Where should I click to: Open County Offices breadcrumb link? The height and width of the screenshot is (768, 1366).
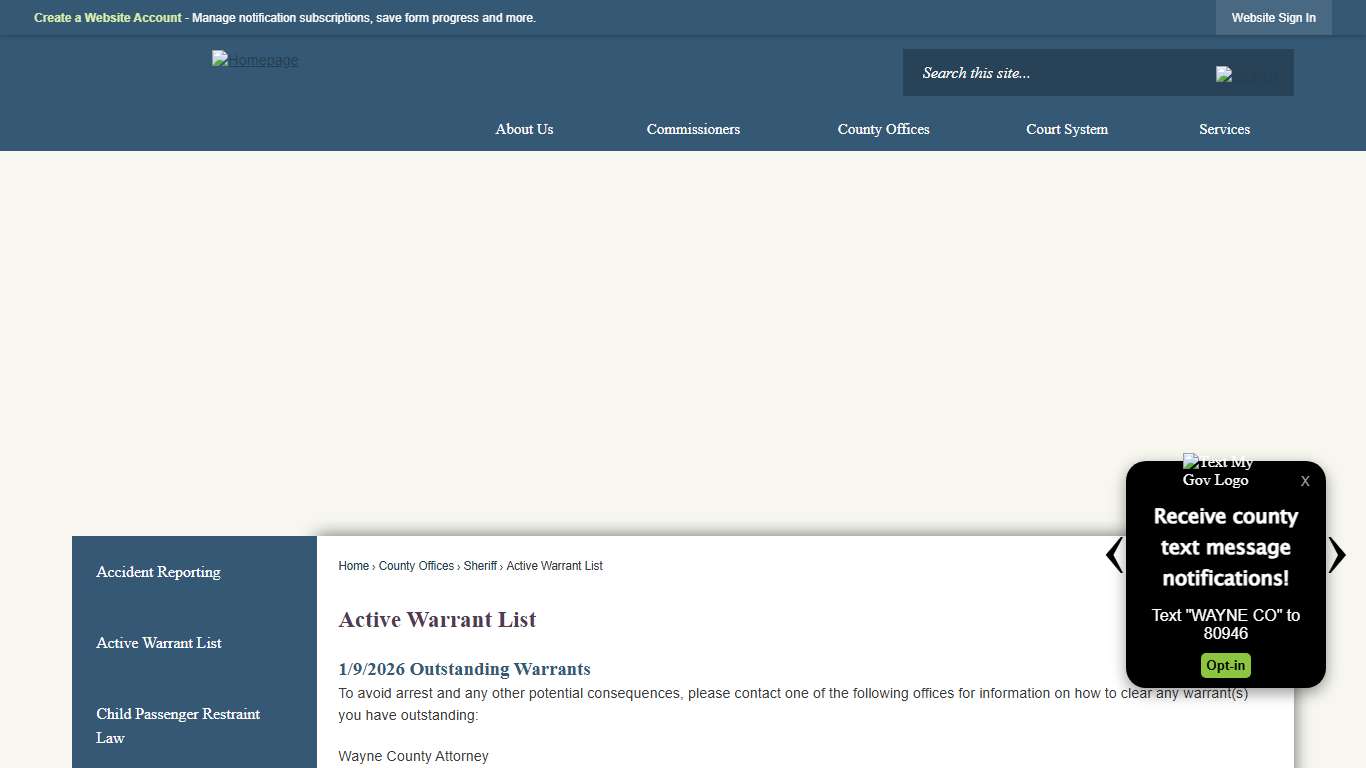click(416, 566)
